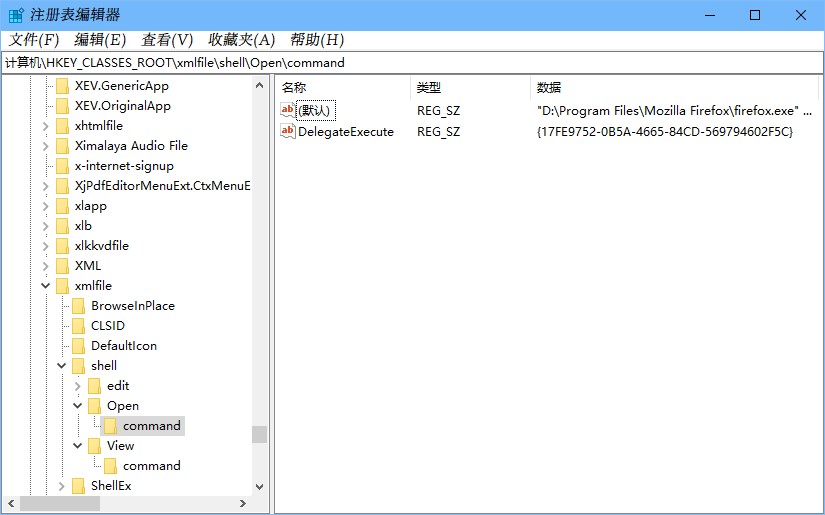
Task: Click the (默认) string value icon
Action: (288, 110)
